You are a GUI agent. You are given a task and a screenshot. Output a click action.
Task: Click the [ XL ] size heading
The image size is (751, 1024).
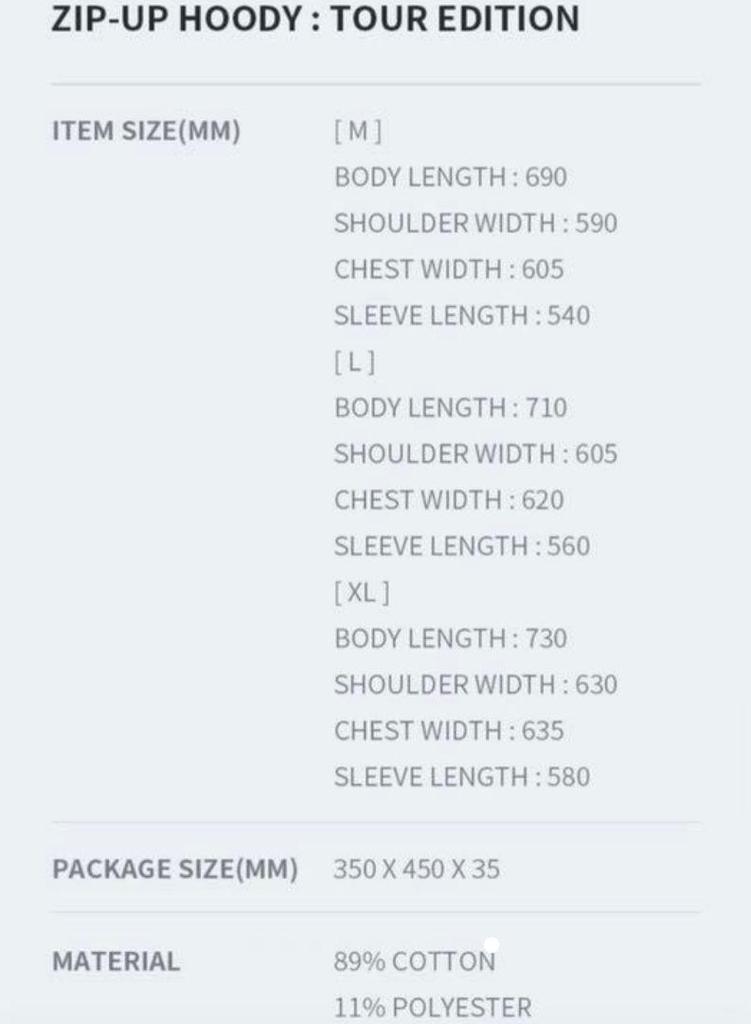362,593
